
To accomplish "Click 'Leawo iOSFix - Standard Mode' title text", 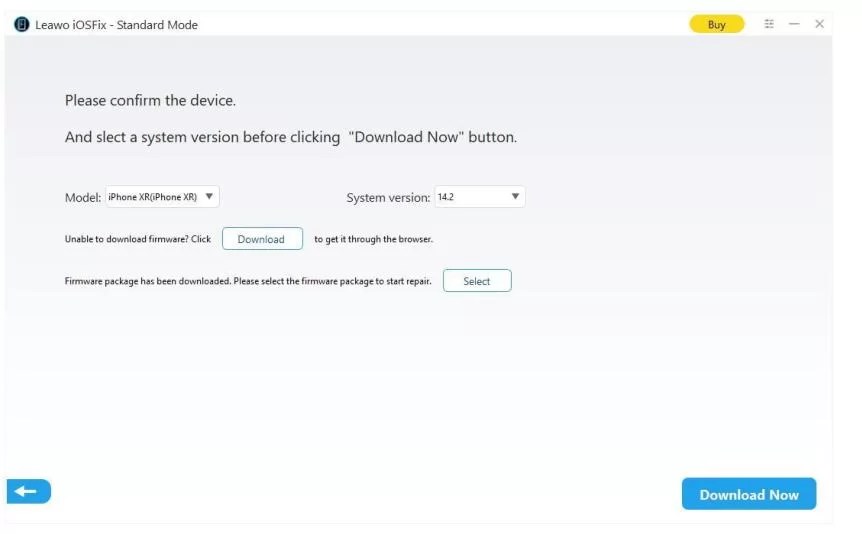I will coord(117,25).
